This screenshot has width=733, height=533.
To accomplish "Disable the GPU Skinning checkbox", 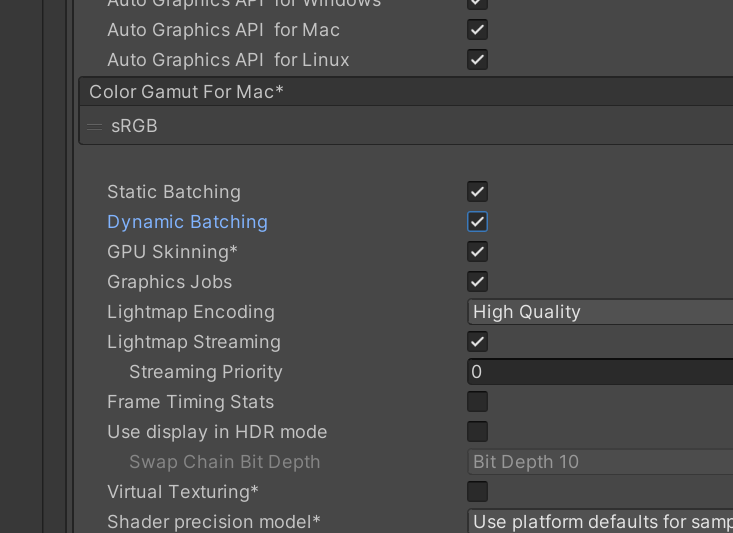I will click(478, 252).
